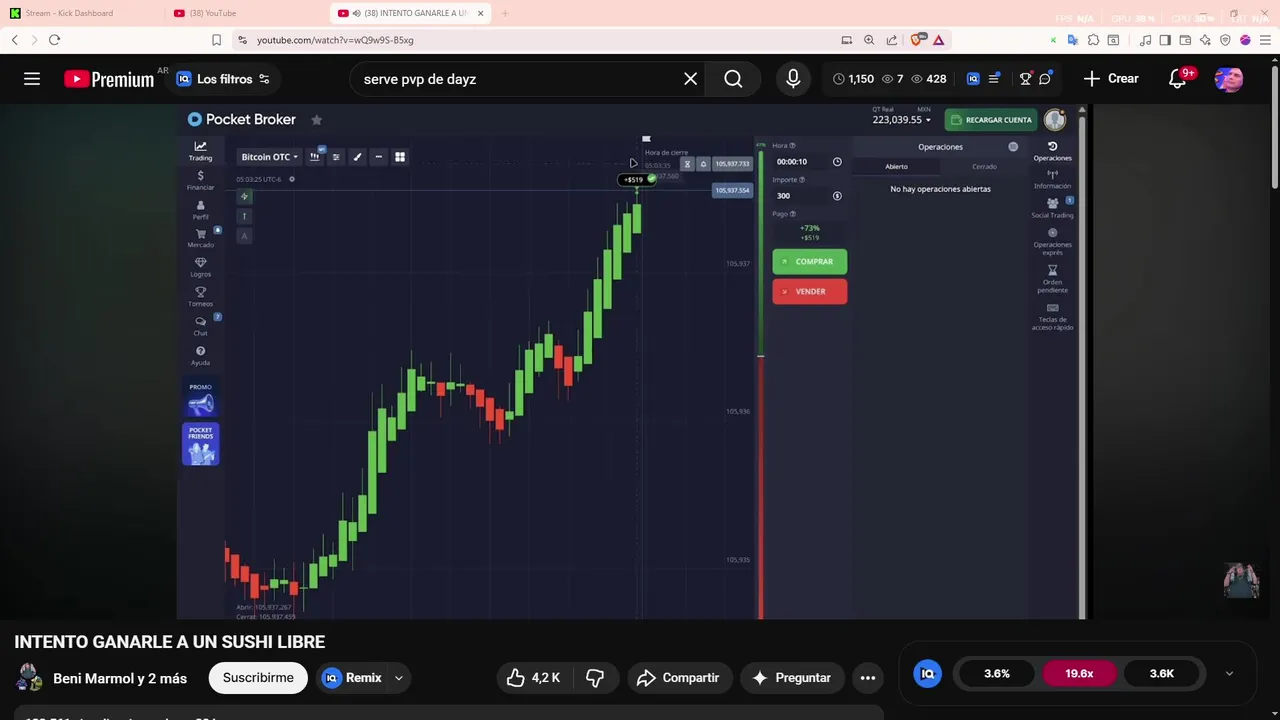Switch to the Abierto operations tab

tap(896, 167)
